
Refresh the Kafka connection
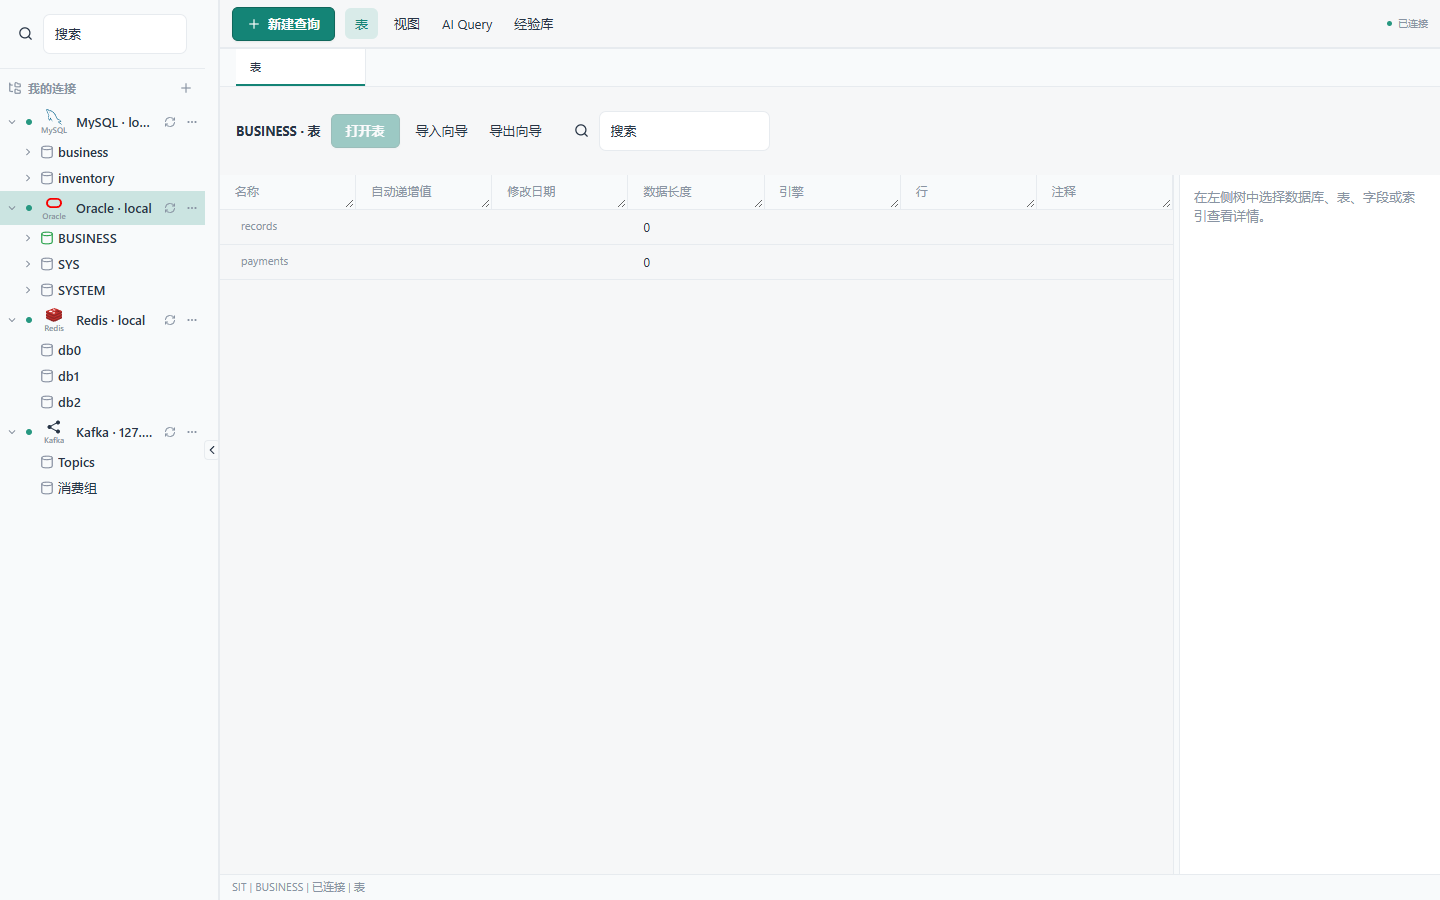170,432
